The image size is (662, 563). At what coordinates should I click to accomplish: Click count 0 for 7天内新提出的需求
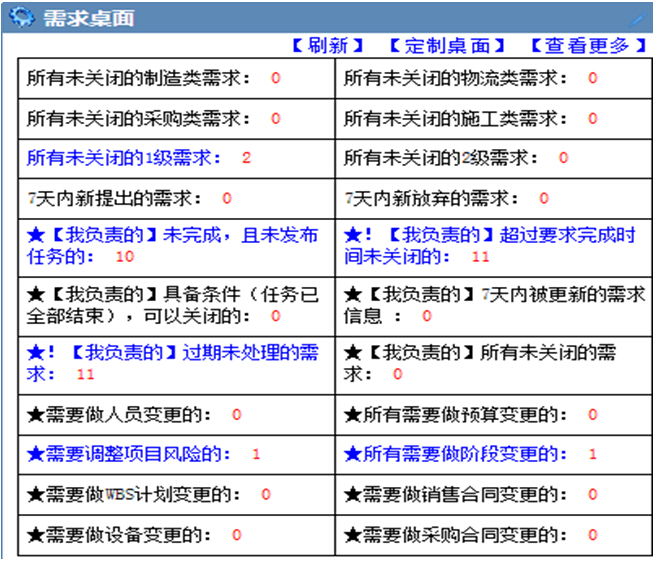point(227,198)
